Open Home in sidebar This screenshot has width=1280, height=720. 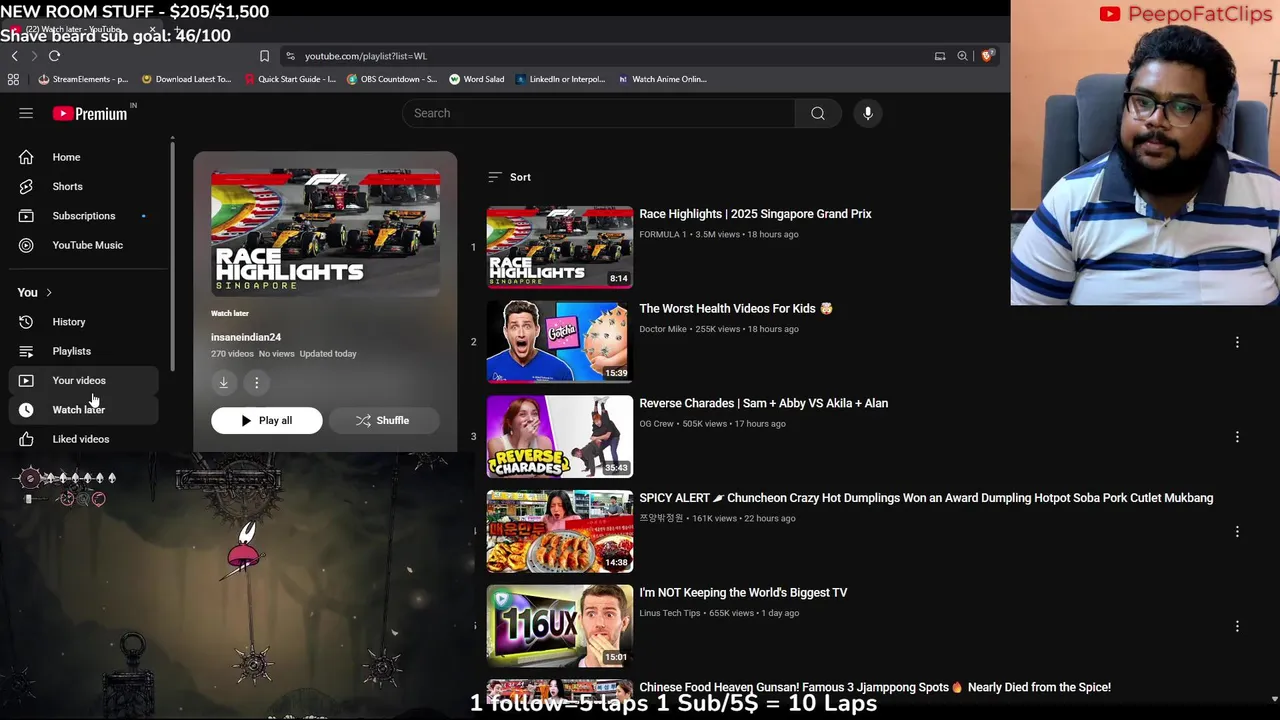point(84,157)
